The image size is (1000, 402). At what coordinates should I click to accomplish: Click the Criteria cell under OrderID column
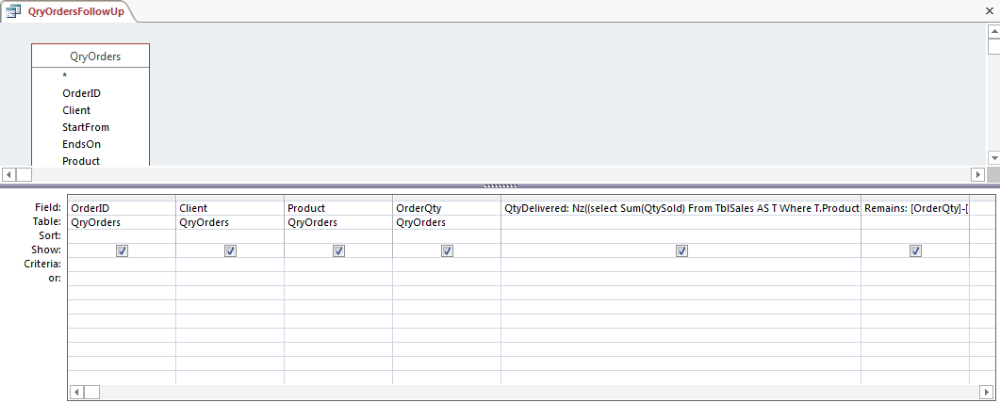click(x=122, y=265)
